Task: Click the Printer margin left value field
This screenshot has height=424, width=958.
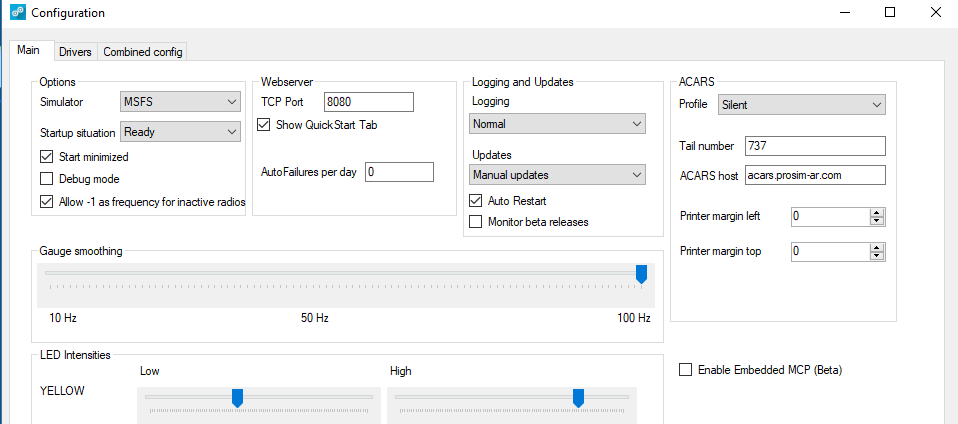Action: pos(831,217)
